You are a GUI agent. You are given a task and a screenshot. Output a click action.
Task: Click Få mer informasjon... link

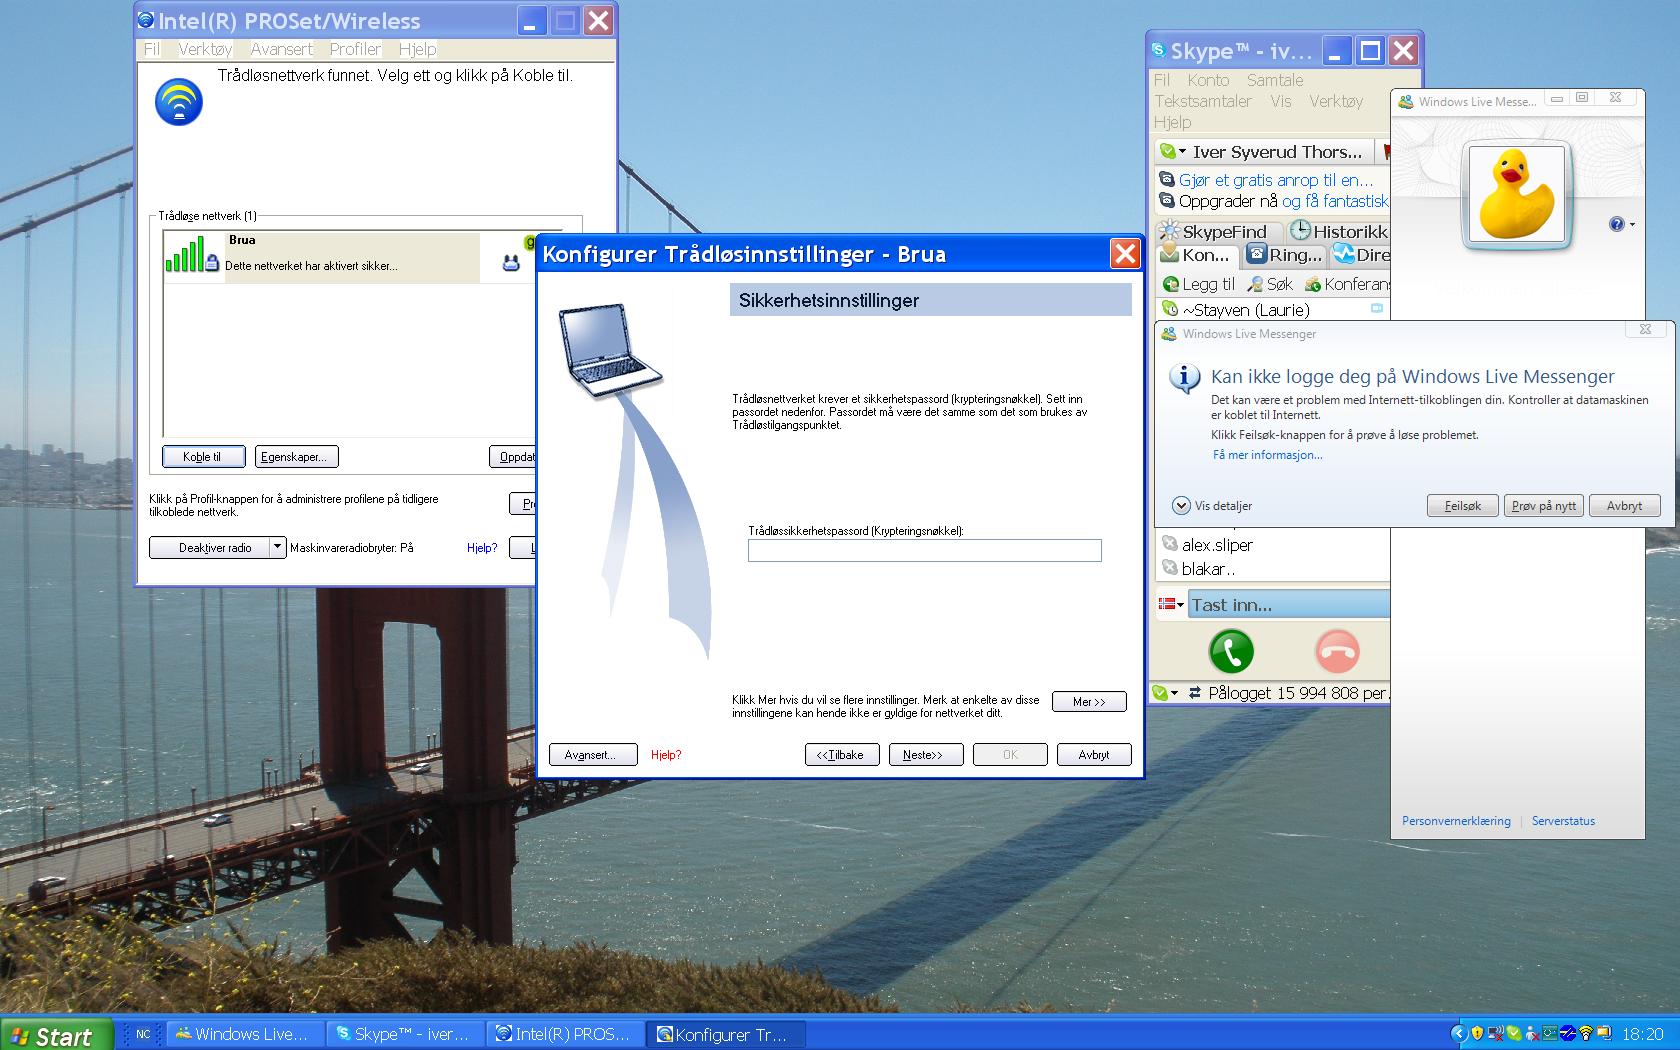click(x=1267, y=455)
